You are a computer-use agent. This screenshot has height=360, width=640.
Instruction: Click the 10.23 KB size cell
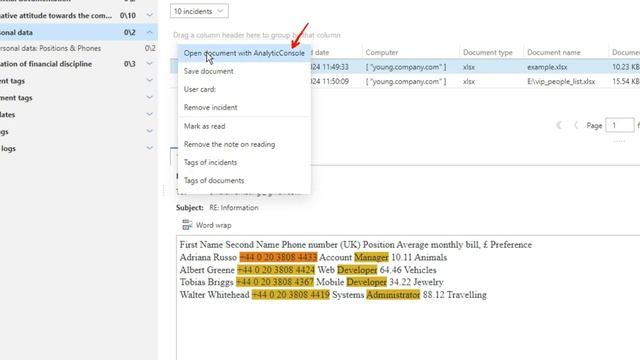626,67
